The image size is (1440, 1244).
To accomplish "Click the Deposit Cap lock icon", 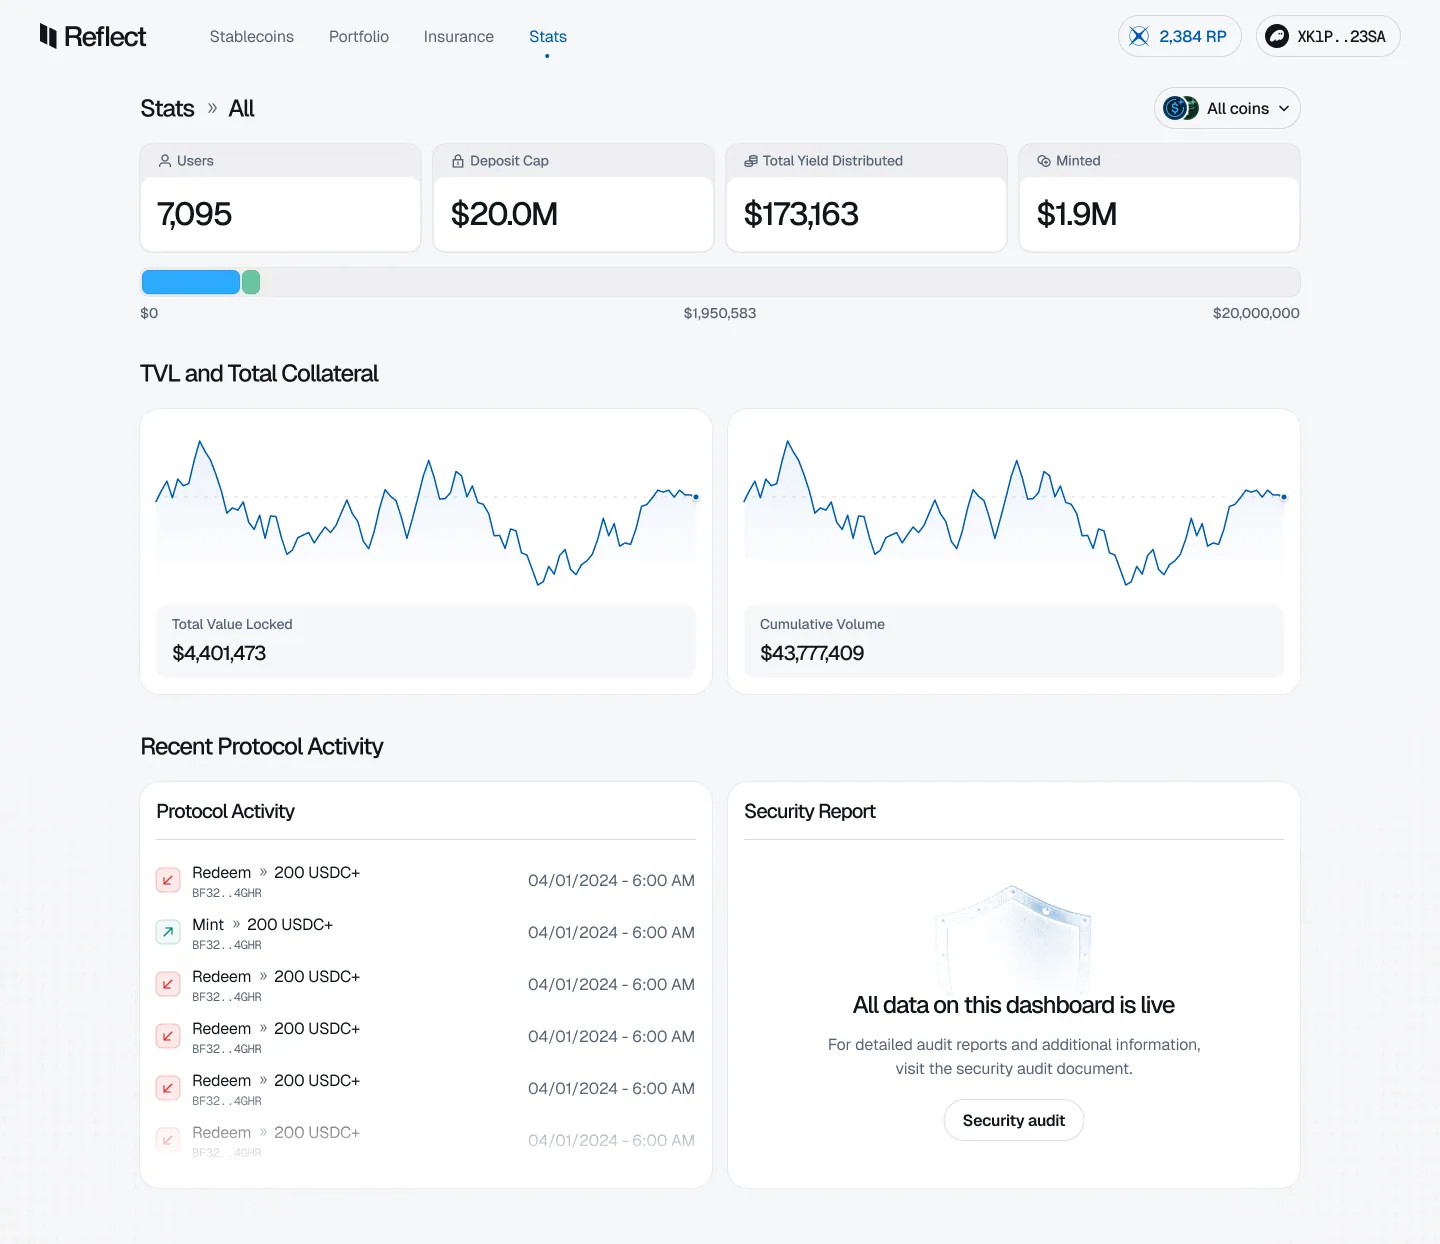I will 458,161.
